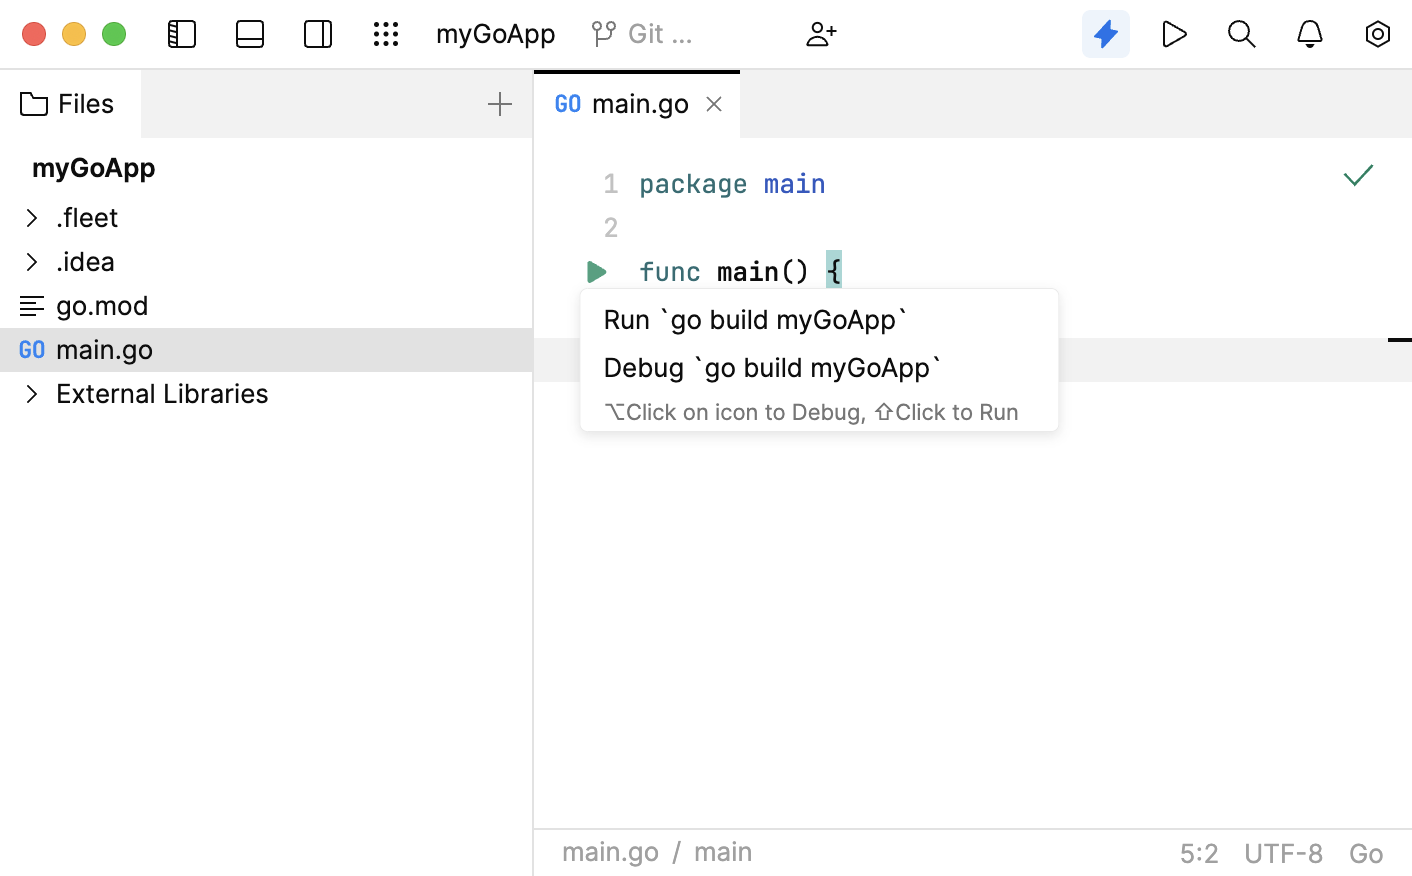The height and width of the screenshot is (876, 1412).
Task: Click the UTF-8 encoding in the status bar
Action: click(x=1284, y=852)
